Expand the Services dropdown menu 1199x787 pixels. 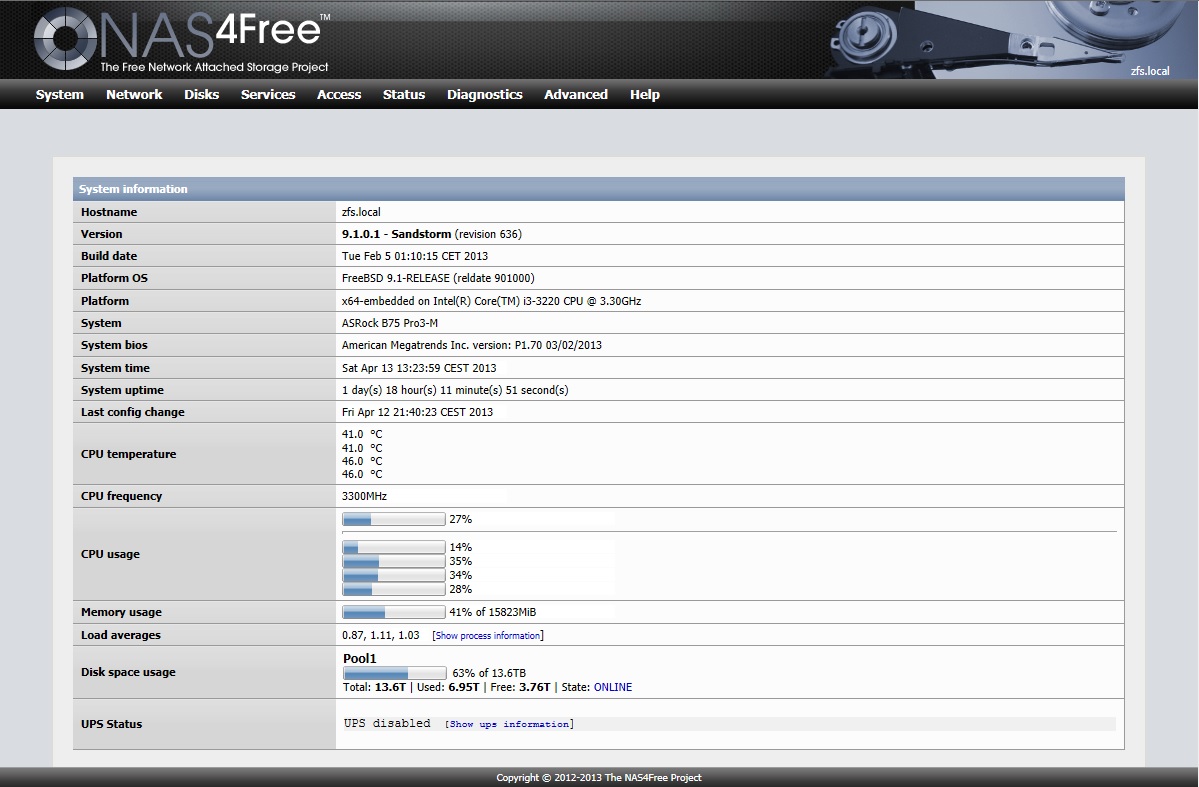coord(268,95)
